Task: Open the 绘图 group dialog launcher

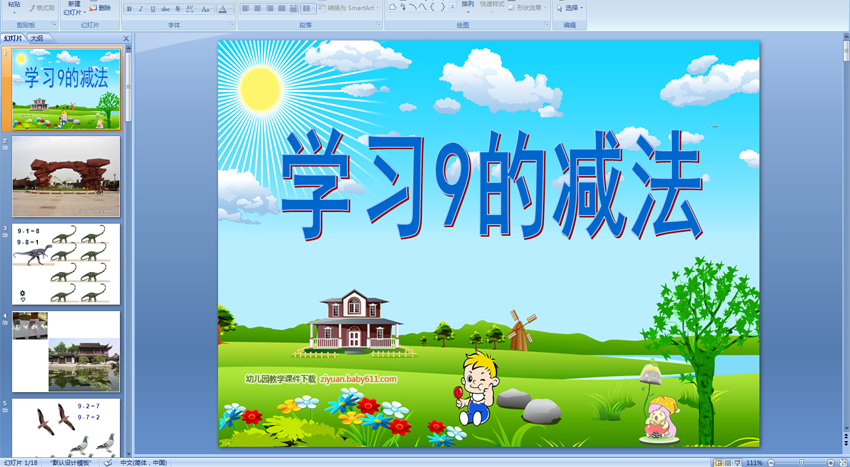Action: coord(545,25)
